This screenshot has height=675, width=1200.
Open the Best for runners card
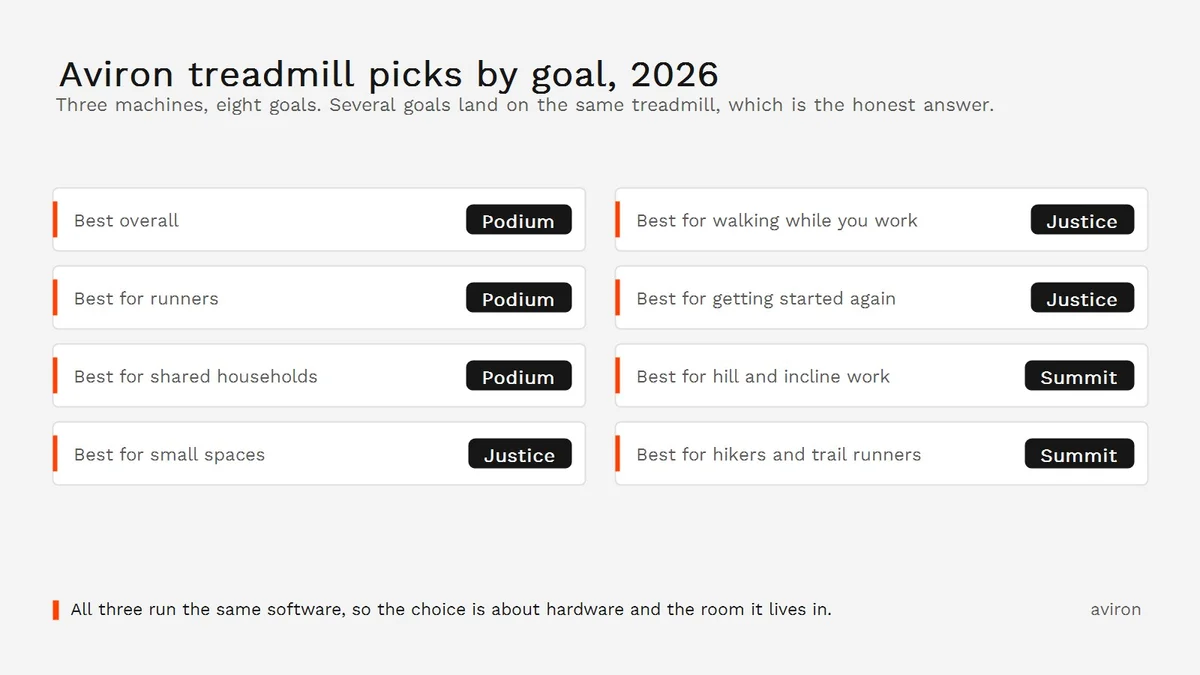coord(319,298)
